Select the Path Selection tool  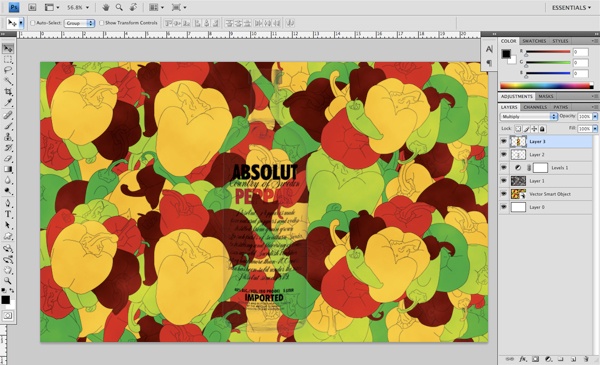tap(8, 225)
